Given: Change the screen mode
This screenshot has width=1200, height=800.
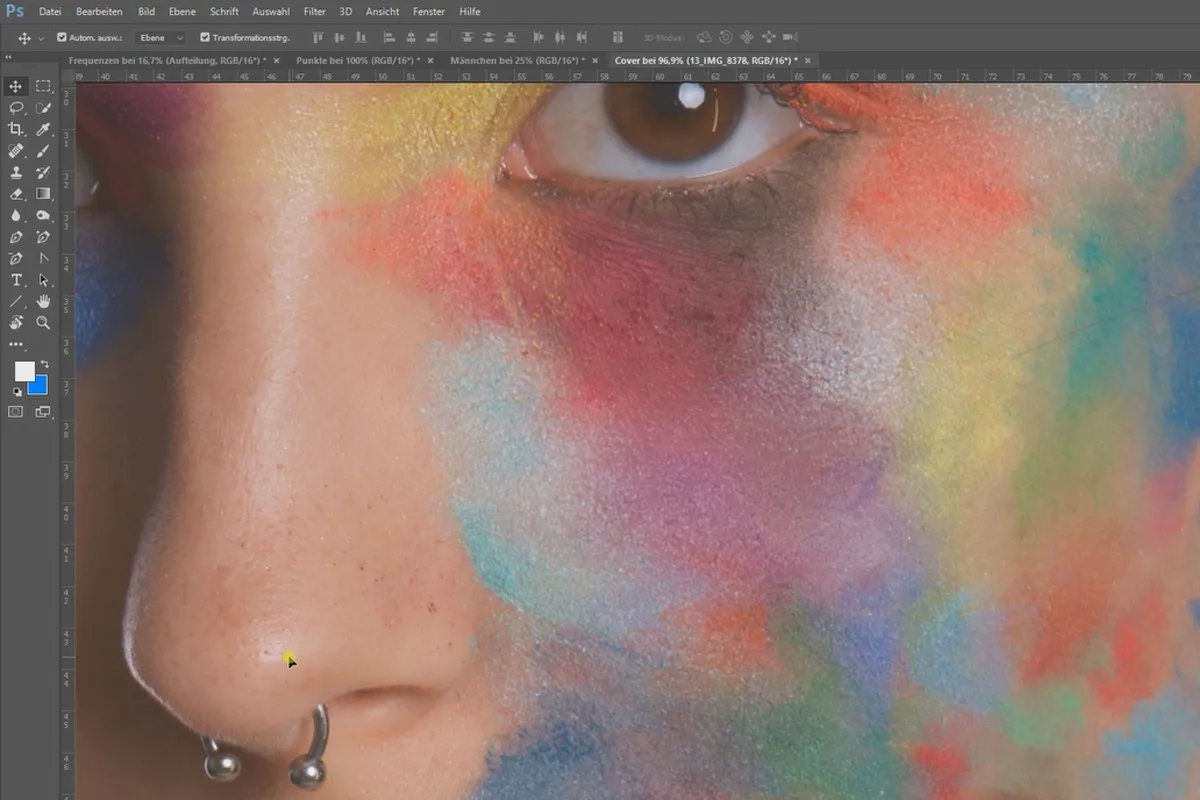Looking at the screenshot, I should [x=43, y=411].
